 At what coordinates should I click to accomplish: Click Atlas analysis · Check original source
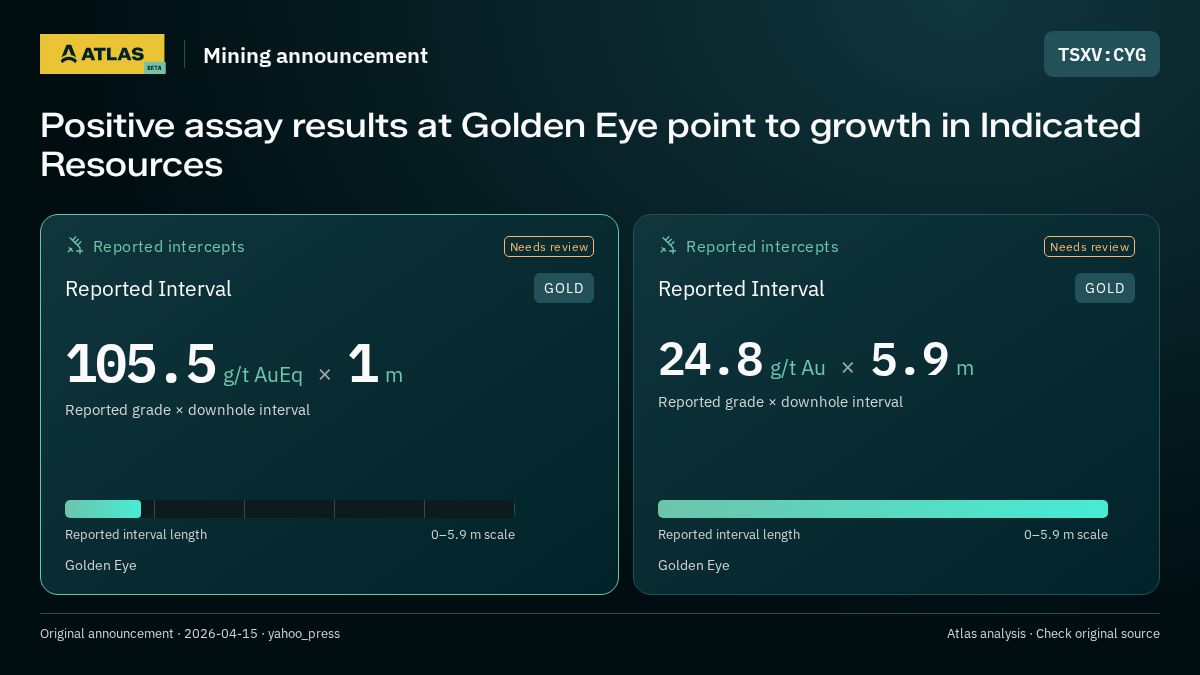1053,634
